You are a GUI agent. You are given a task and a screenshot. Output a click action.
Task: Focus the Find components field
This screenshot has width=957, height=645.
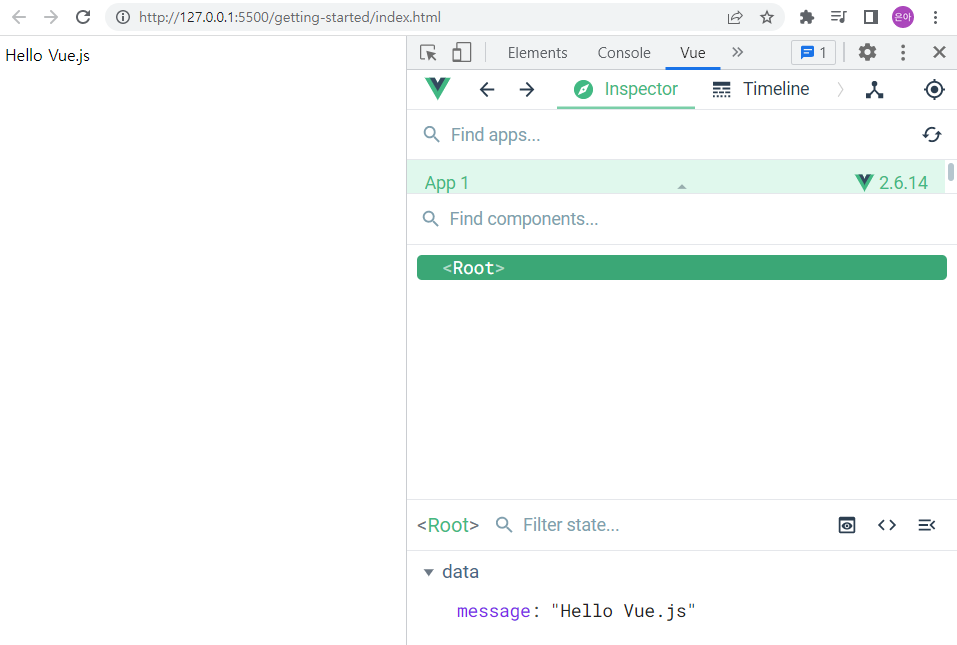[x=684, y=219]
